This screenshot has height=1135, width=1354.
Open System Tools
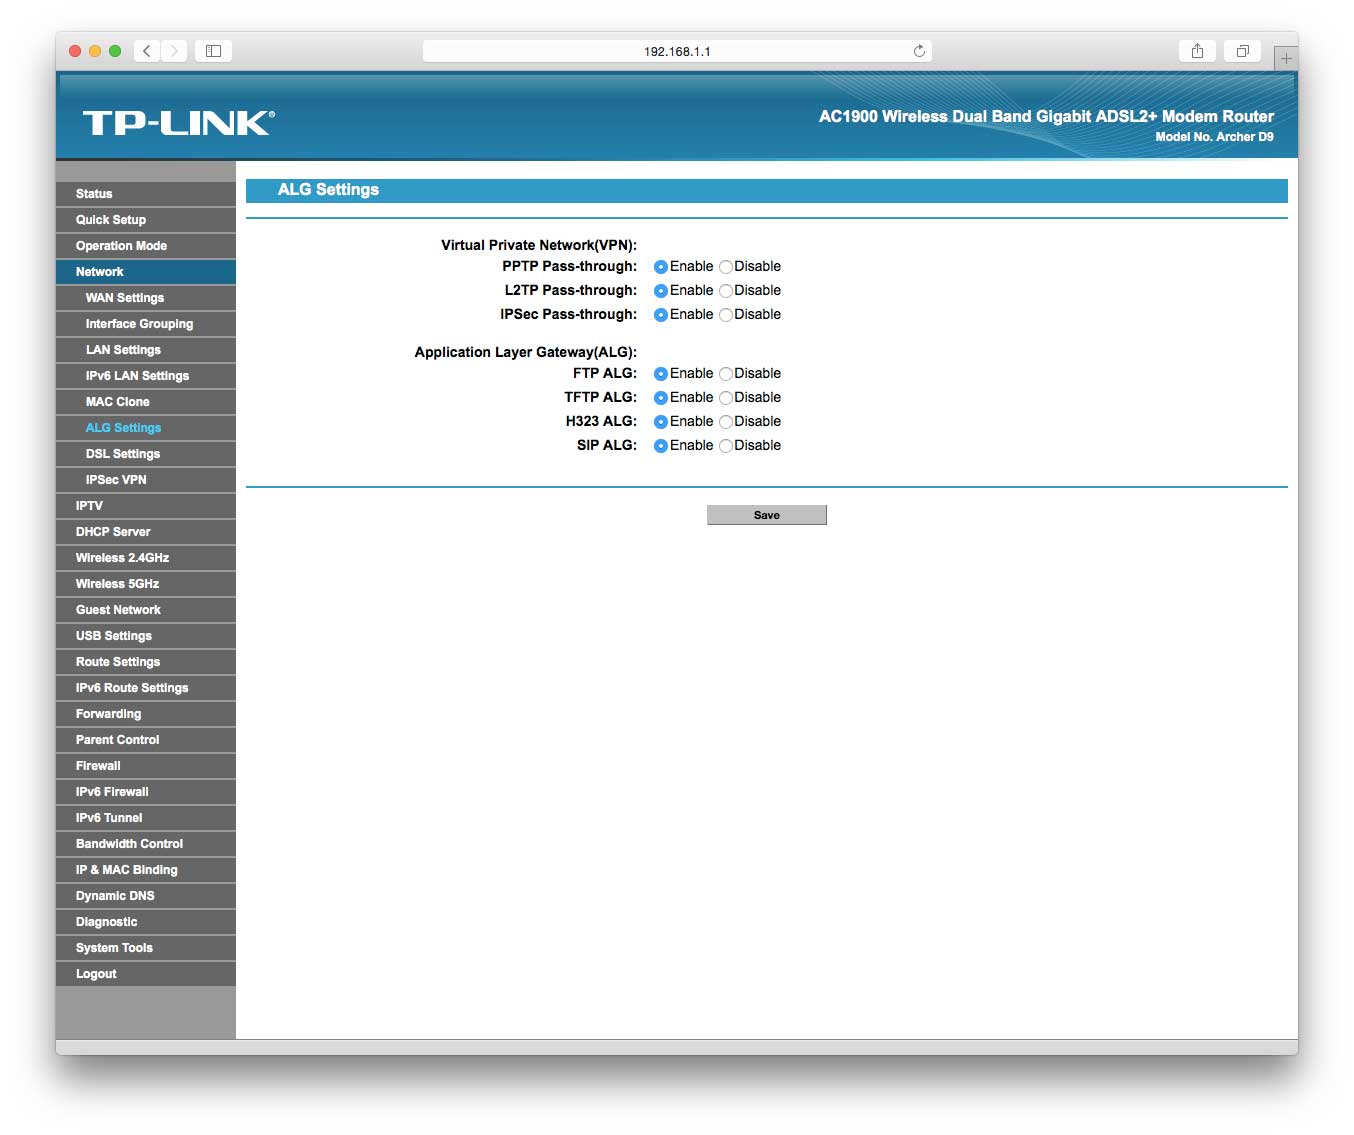click(146, 948)
